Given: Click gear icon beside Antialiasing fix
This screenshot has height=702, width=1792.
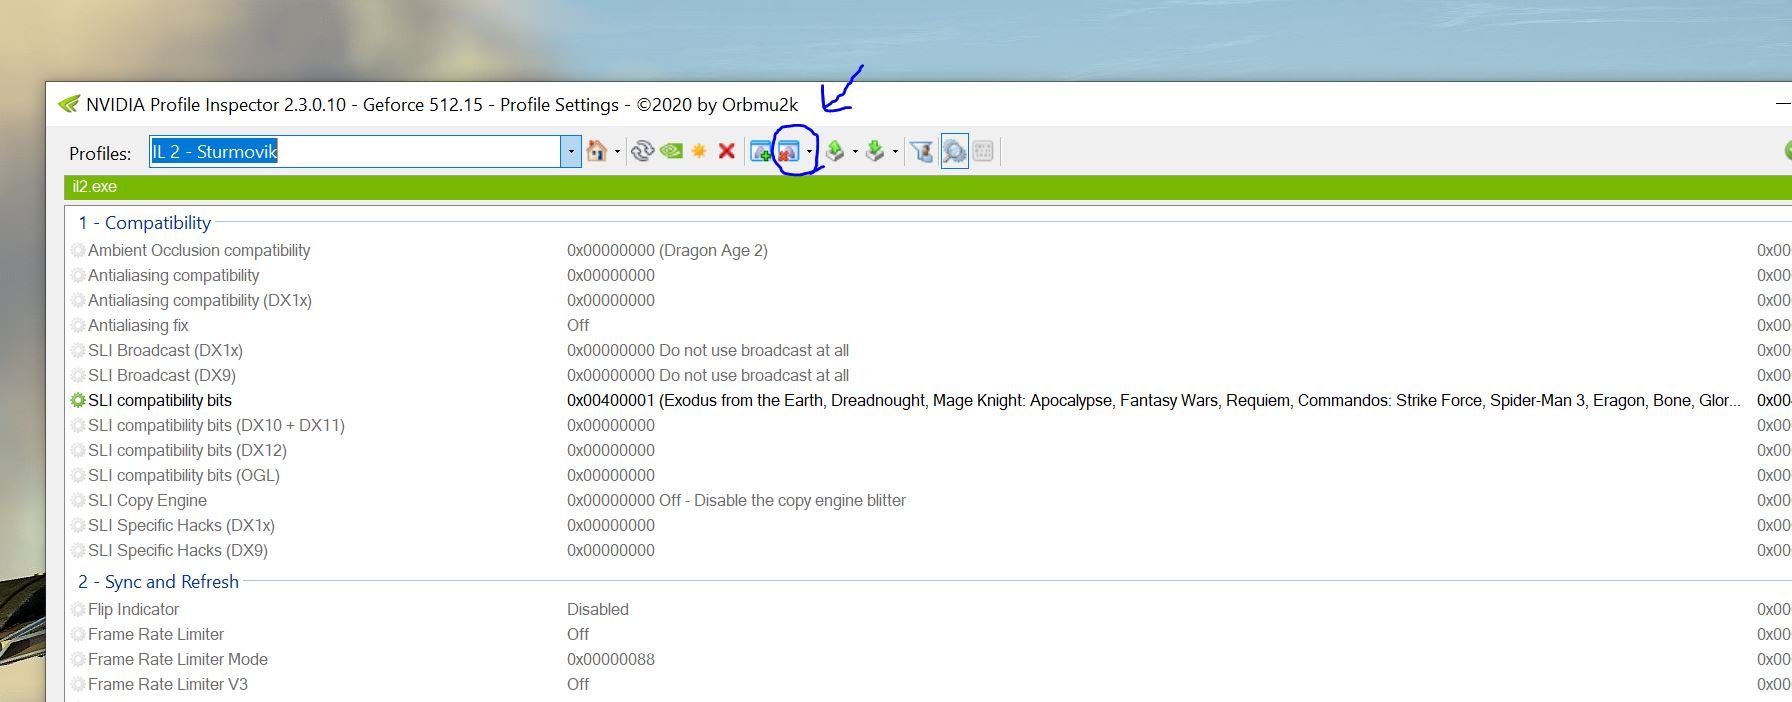Looking at the screenshot, I should pyautogui.click(x=78, y=325).
